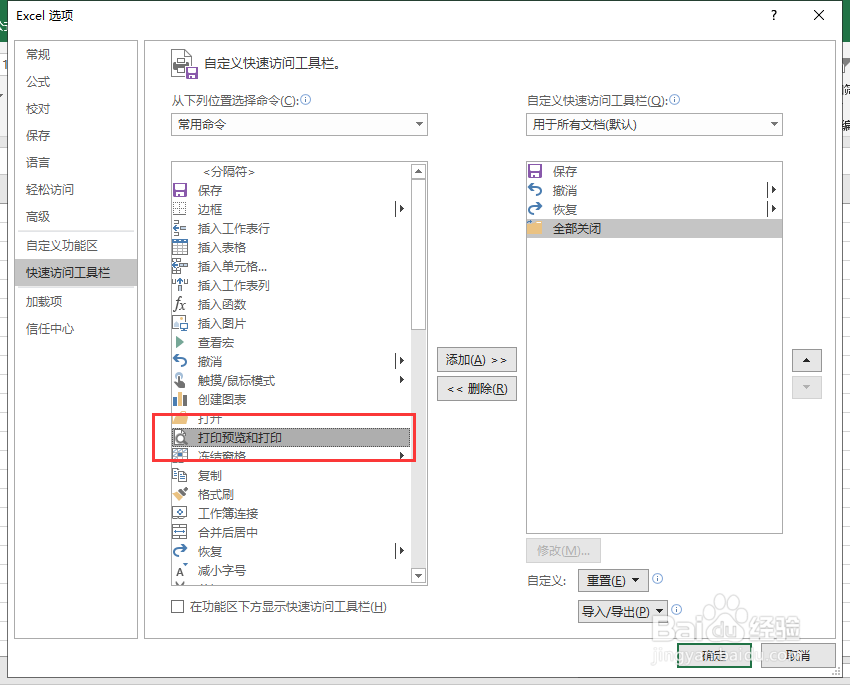Click the 取消 button
Screen dimensions: 850x685
click(x=798, y=656)
